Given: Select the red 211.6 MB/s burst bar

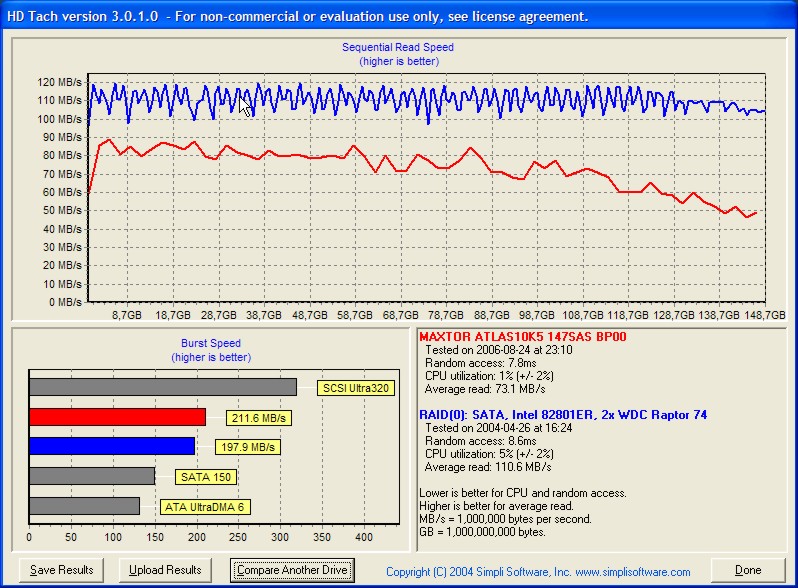Looking at the screenshot, I should [118, 417].
